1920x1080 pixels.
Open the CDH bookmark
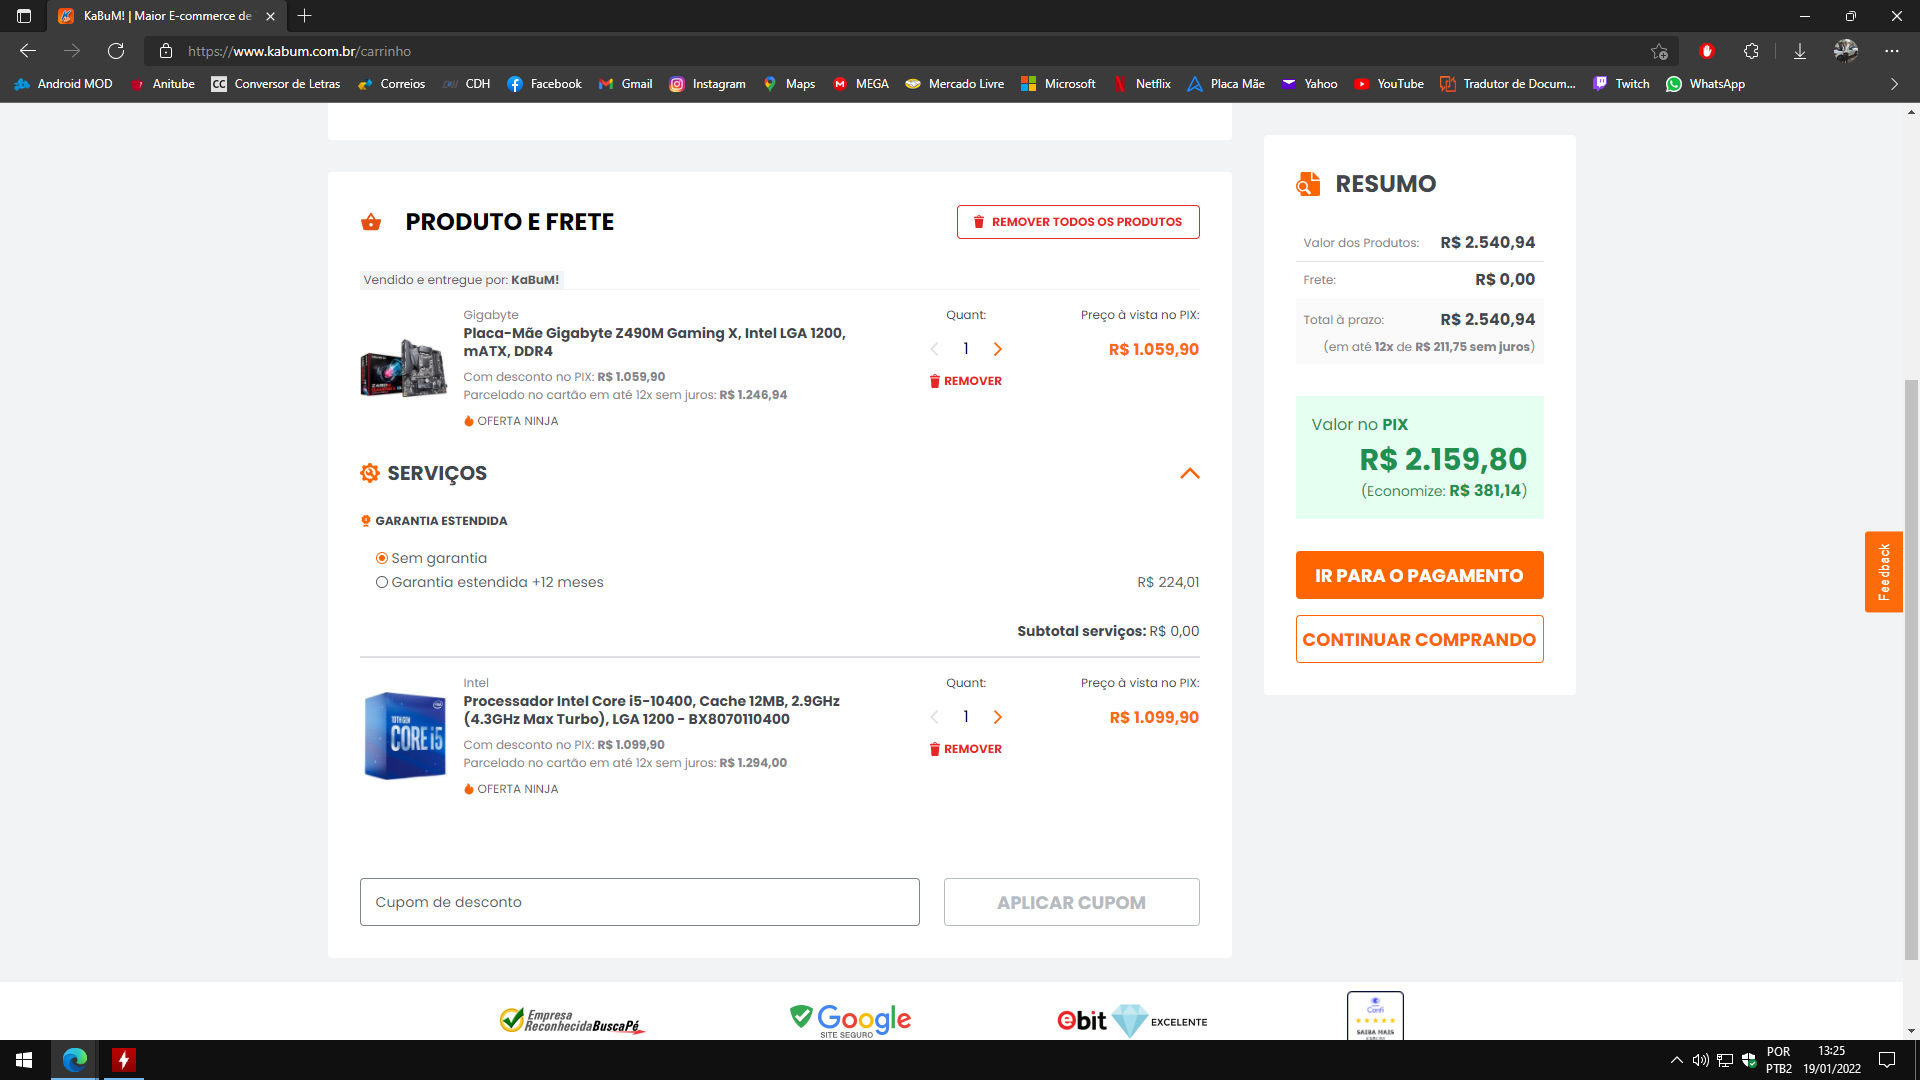pos(467,84)
